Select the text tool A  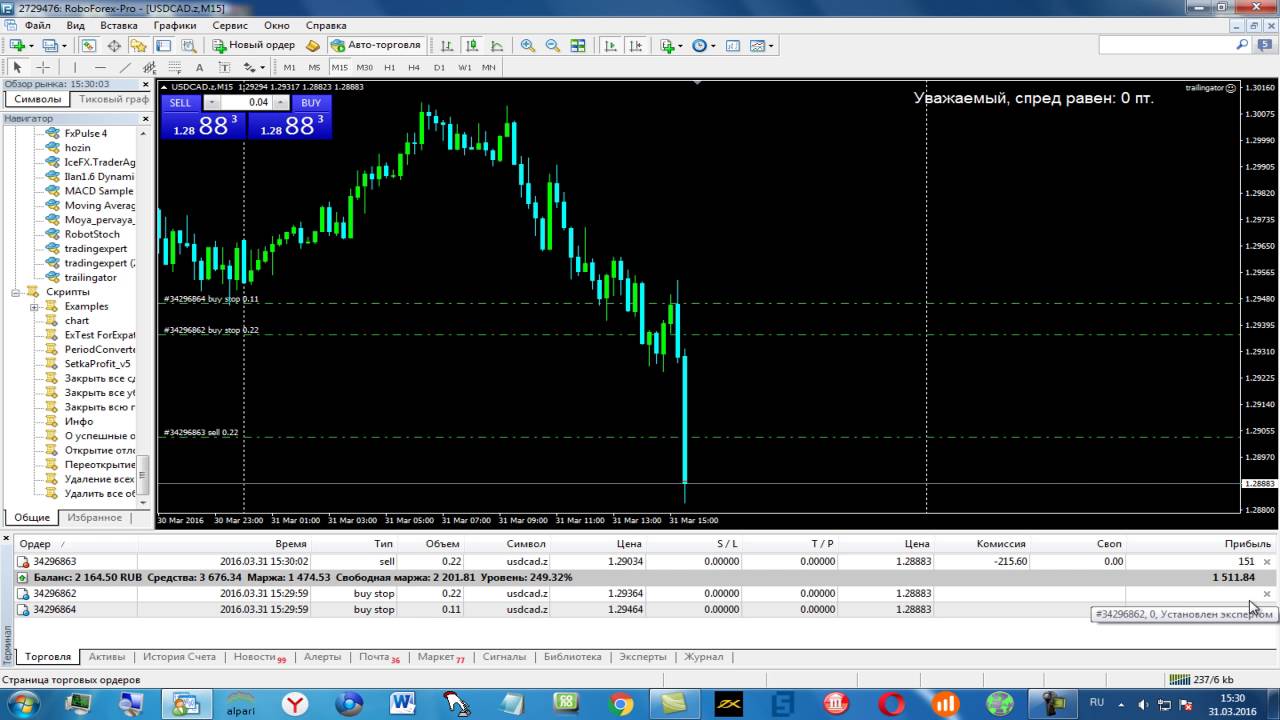[199, 68]
